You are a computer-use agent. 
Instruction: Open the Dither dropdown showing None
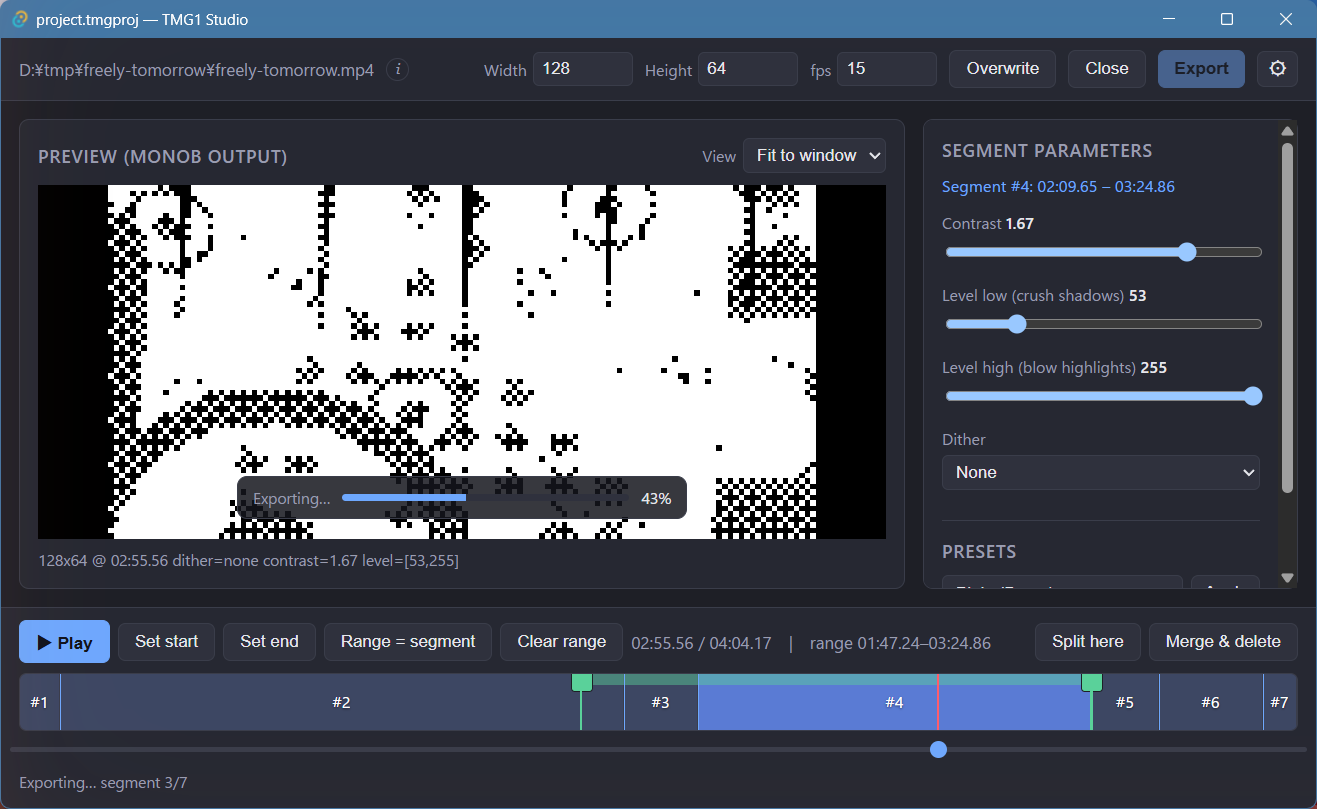[1101, 472]
